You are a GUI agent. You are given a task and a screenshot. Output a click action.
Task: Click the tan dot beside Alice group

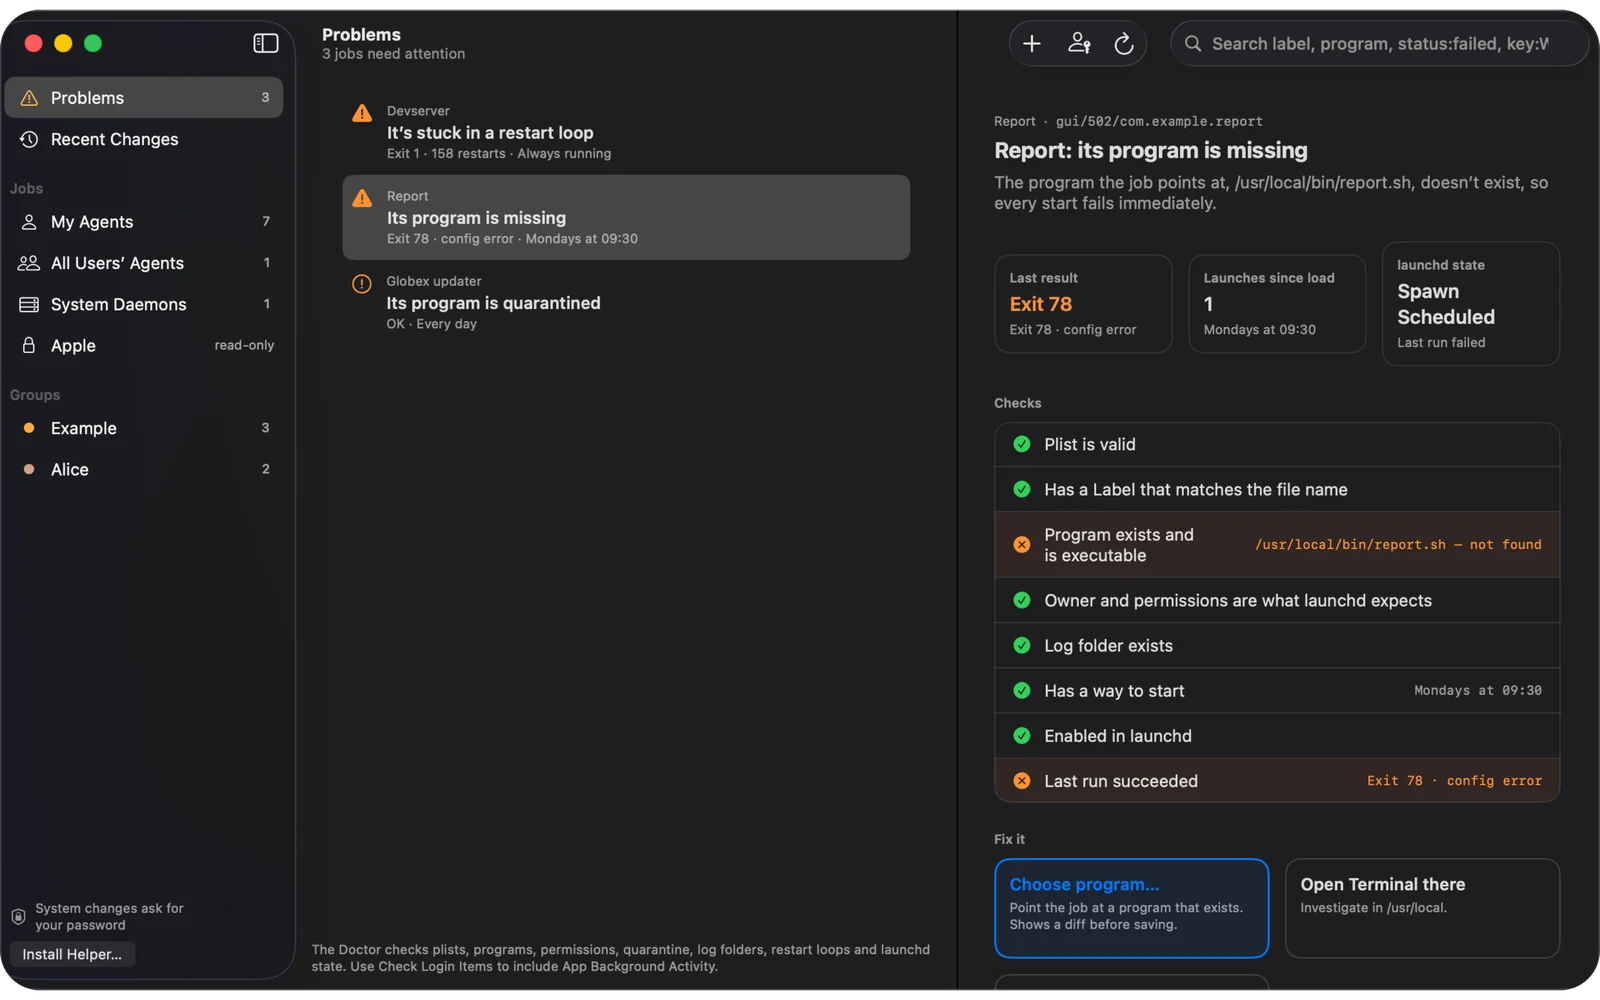pos(29,469)
